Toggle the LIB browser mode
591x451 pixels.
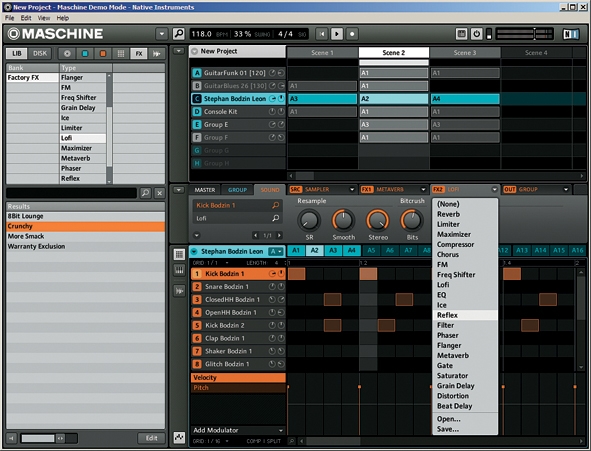tap(17, 54)
